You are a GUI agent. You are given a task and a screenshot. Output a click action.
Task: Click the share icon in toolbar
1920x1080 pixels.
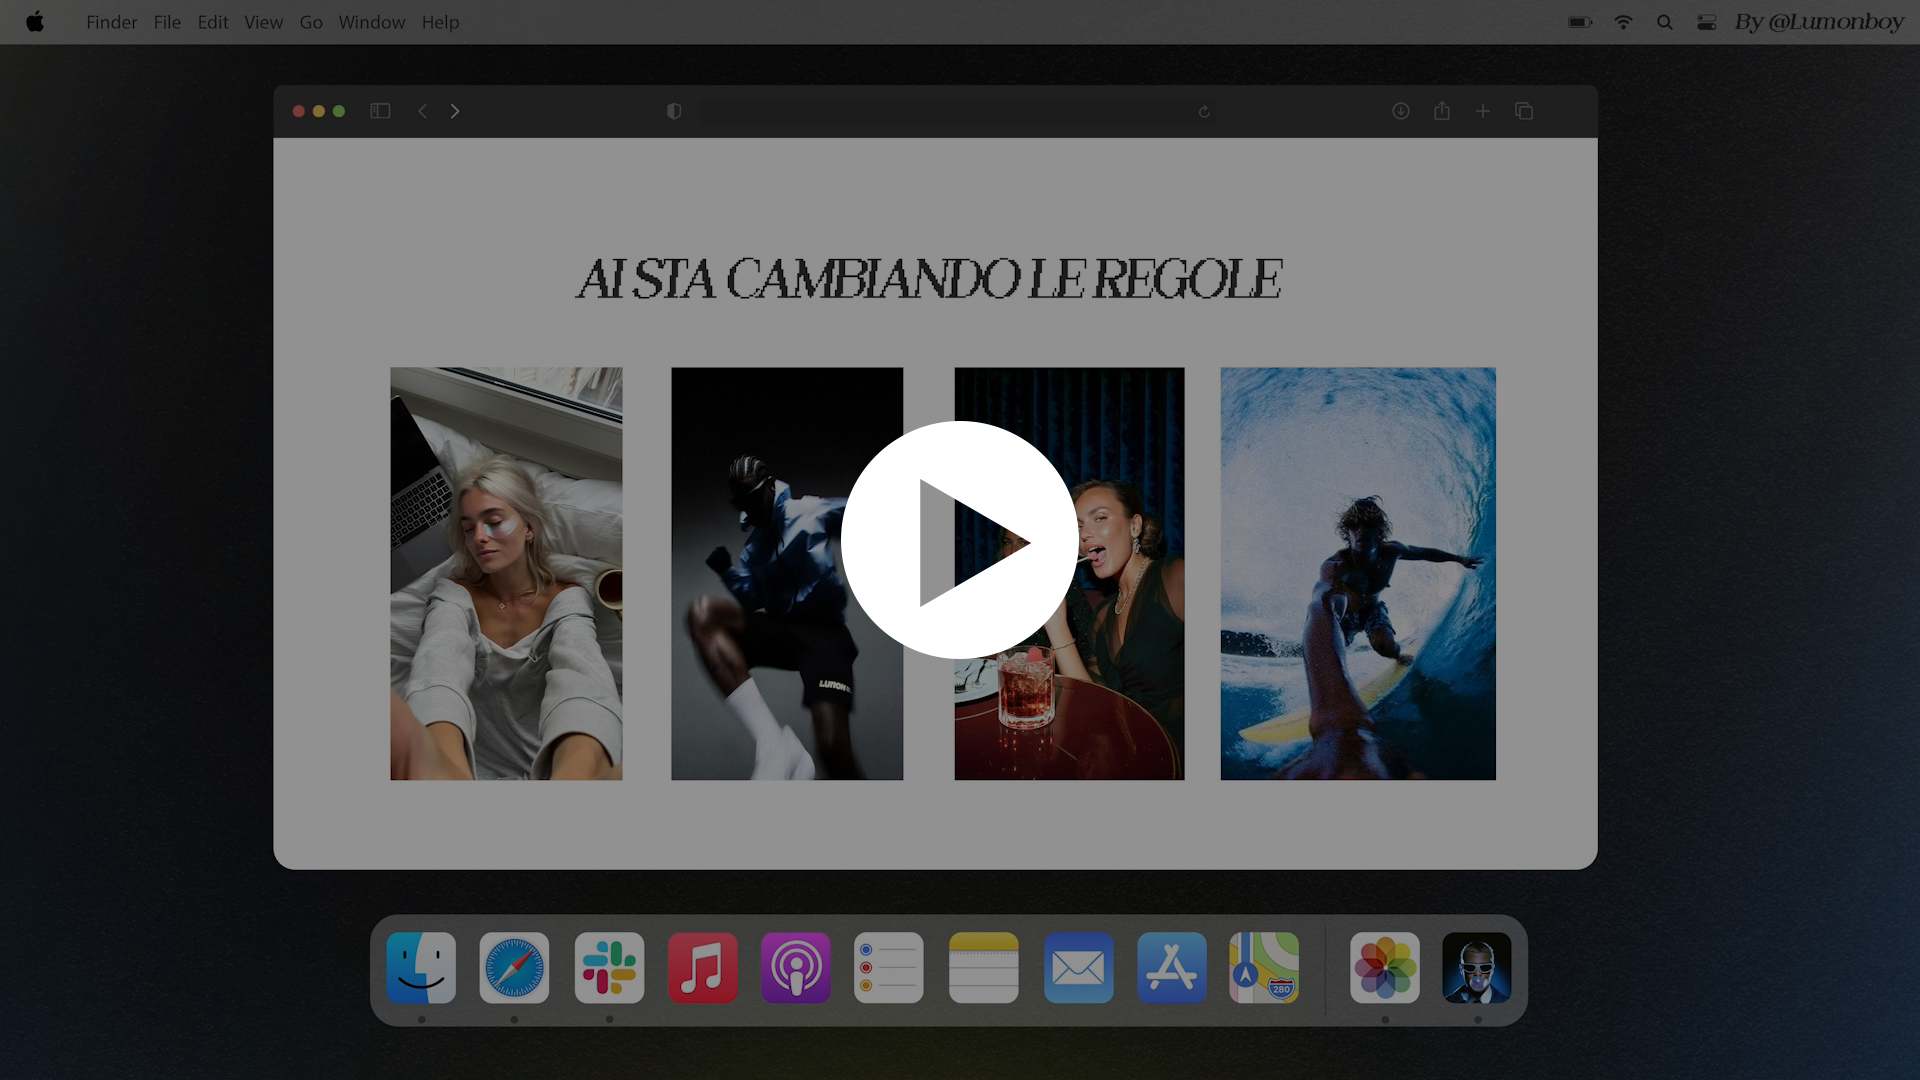1442,111
